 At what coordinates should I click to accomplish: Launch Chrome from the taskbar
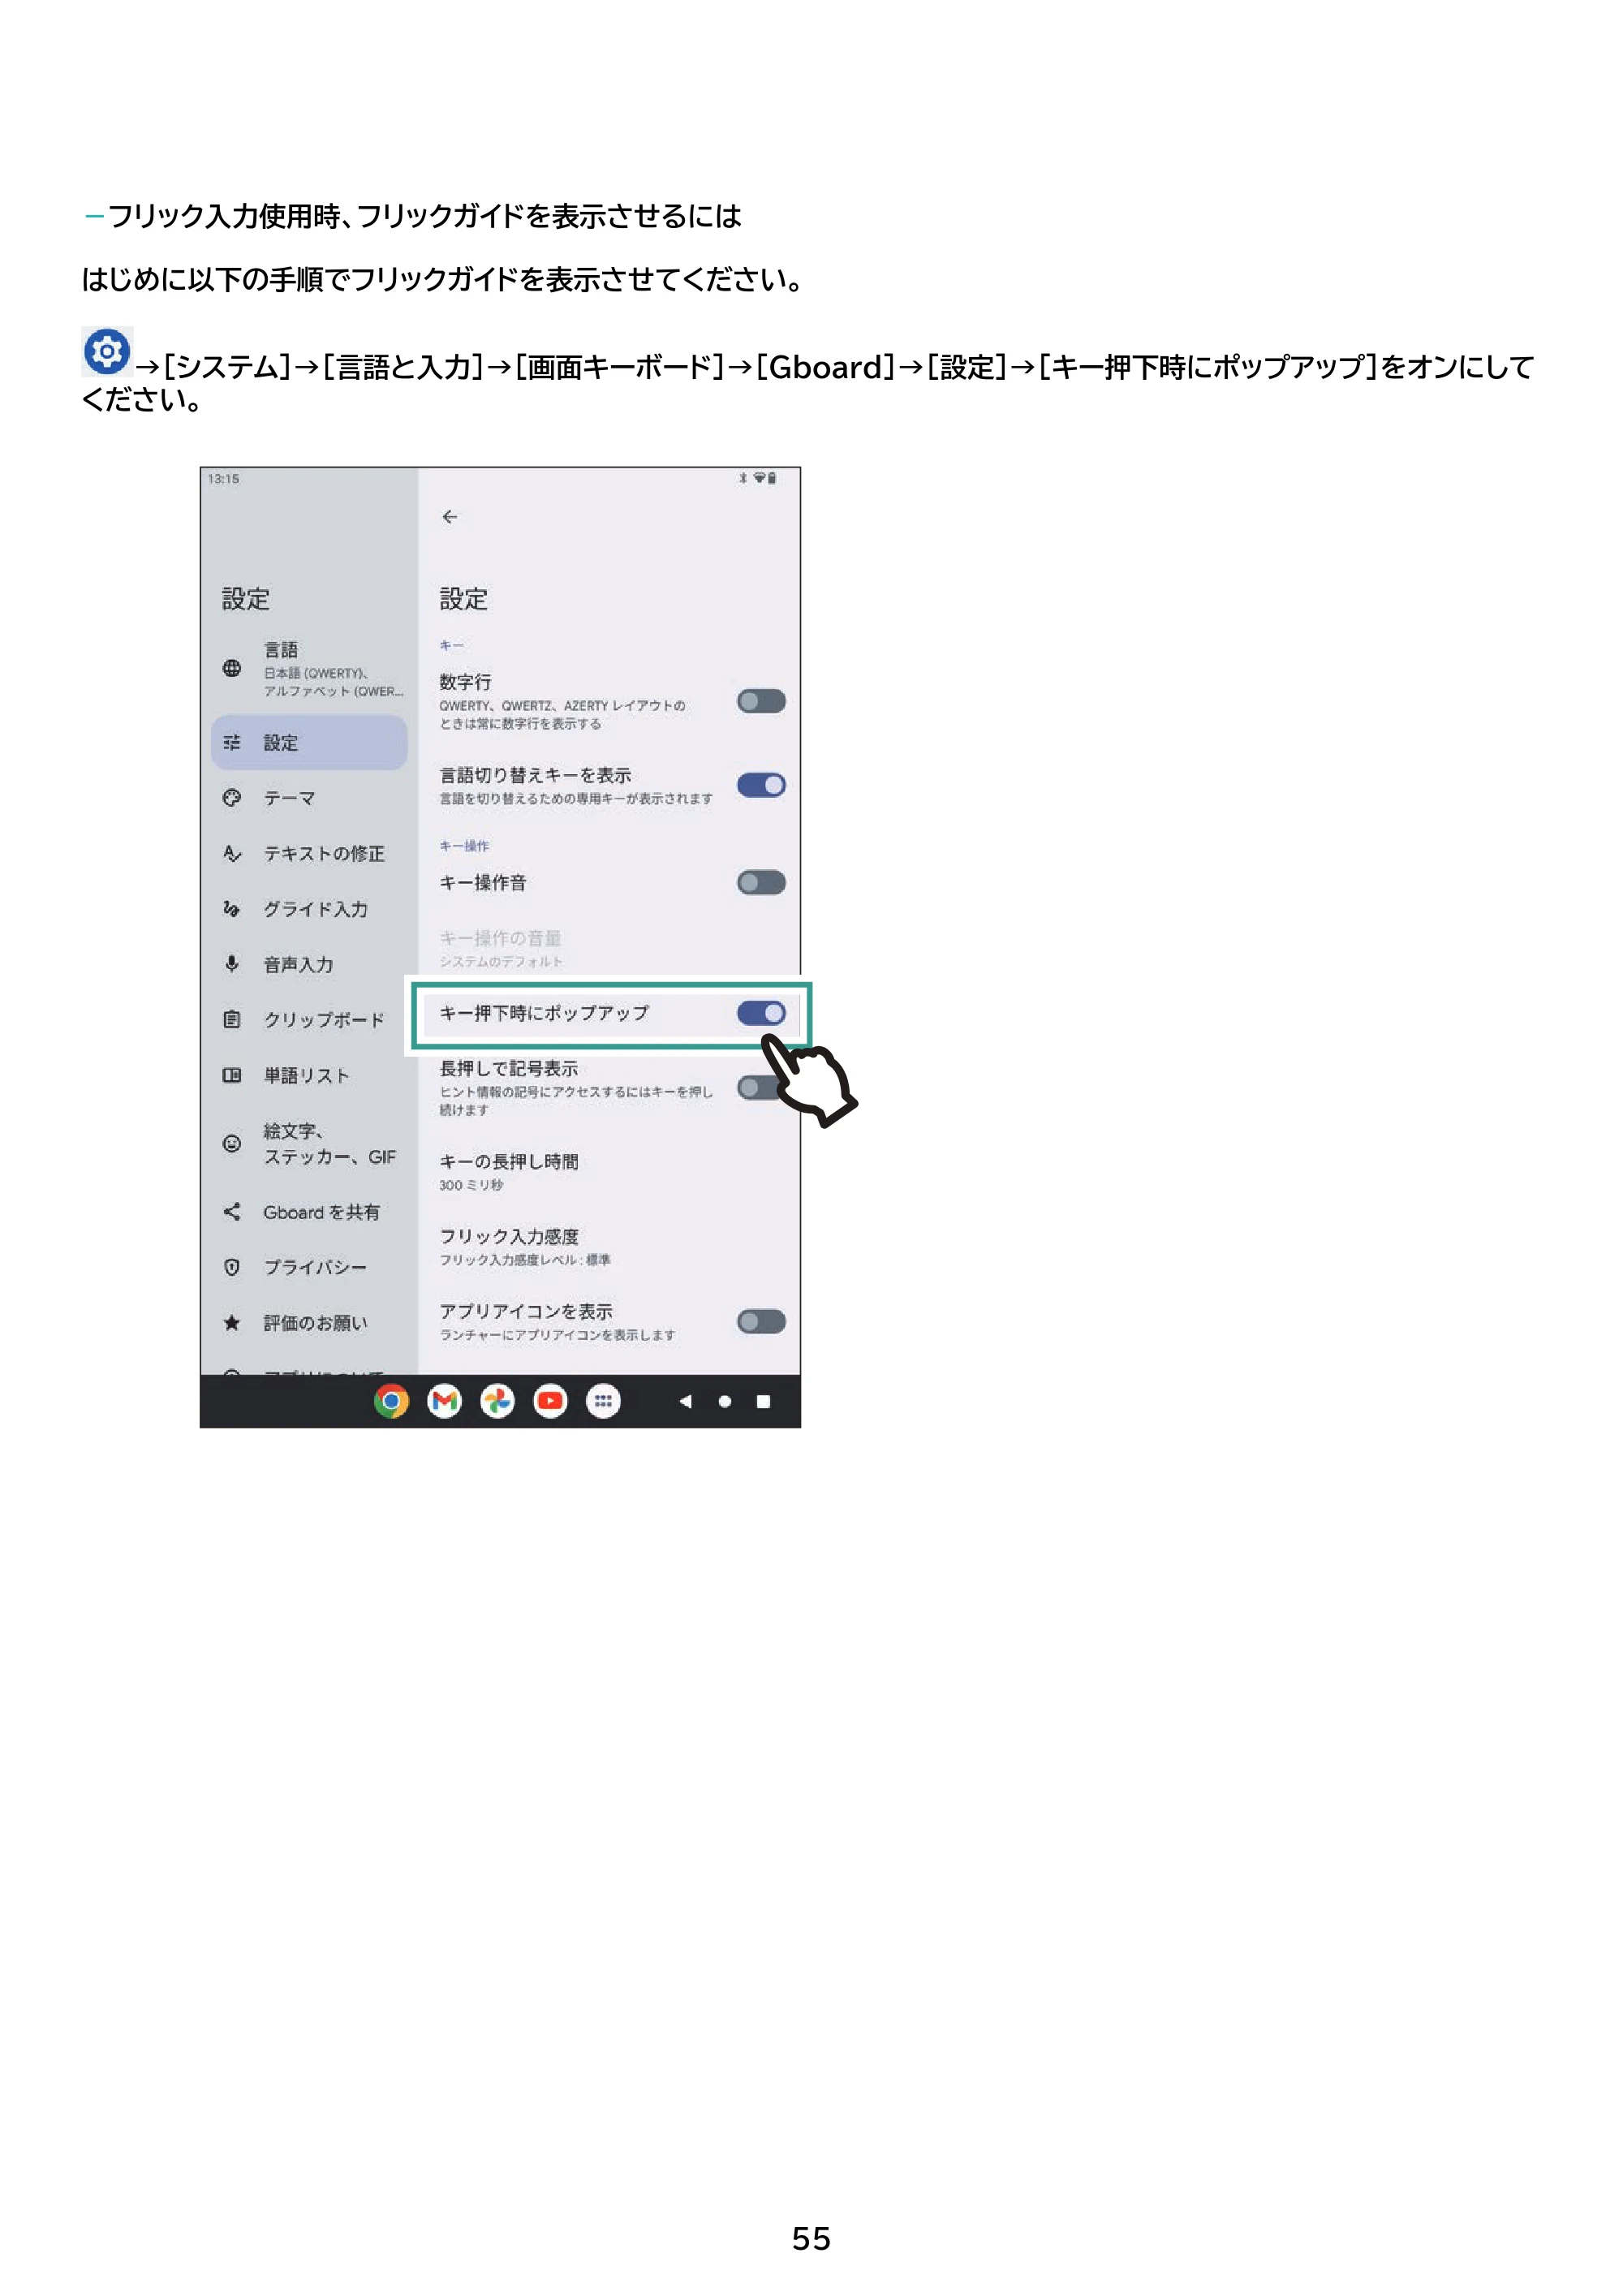point(392,1401)
